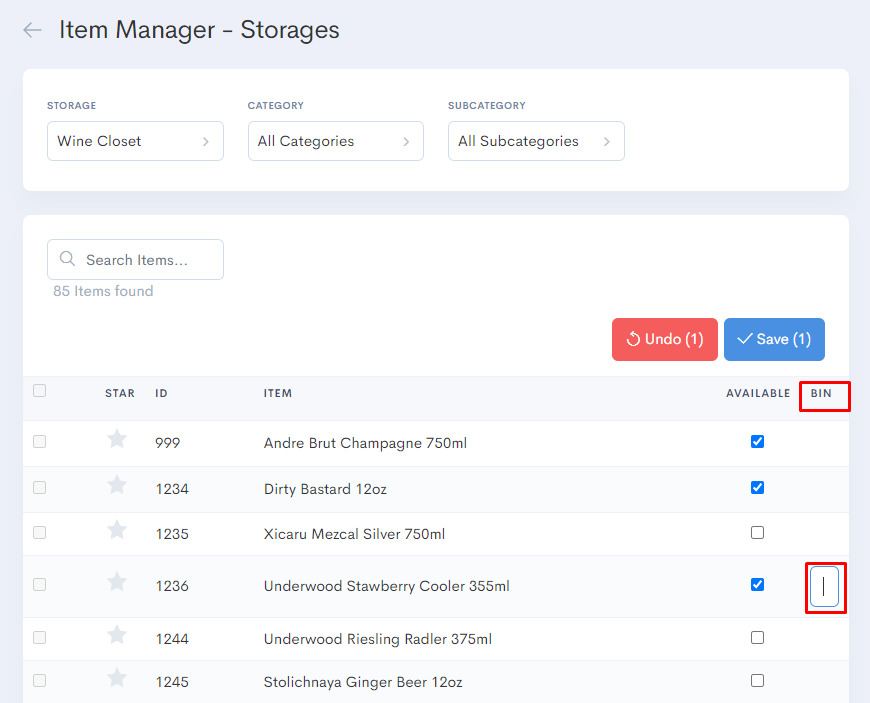870x703 pixels.
Task: Star the Andre Brut Champagne item
Action: [116, 440]
